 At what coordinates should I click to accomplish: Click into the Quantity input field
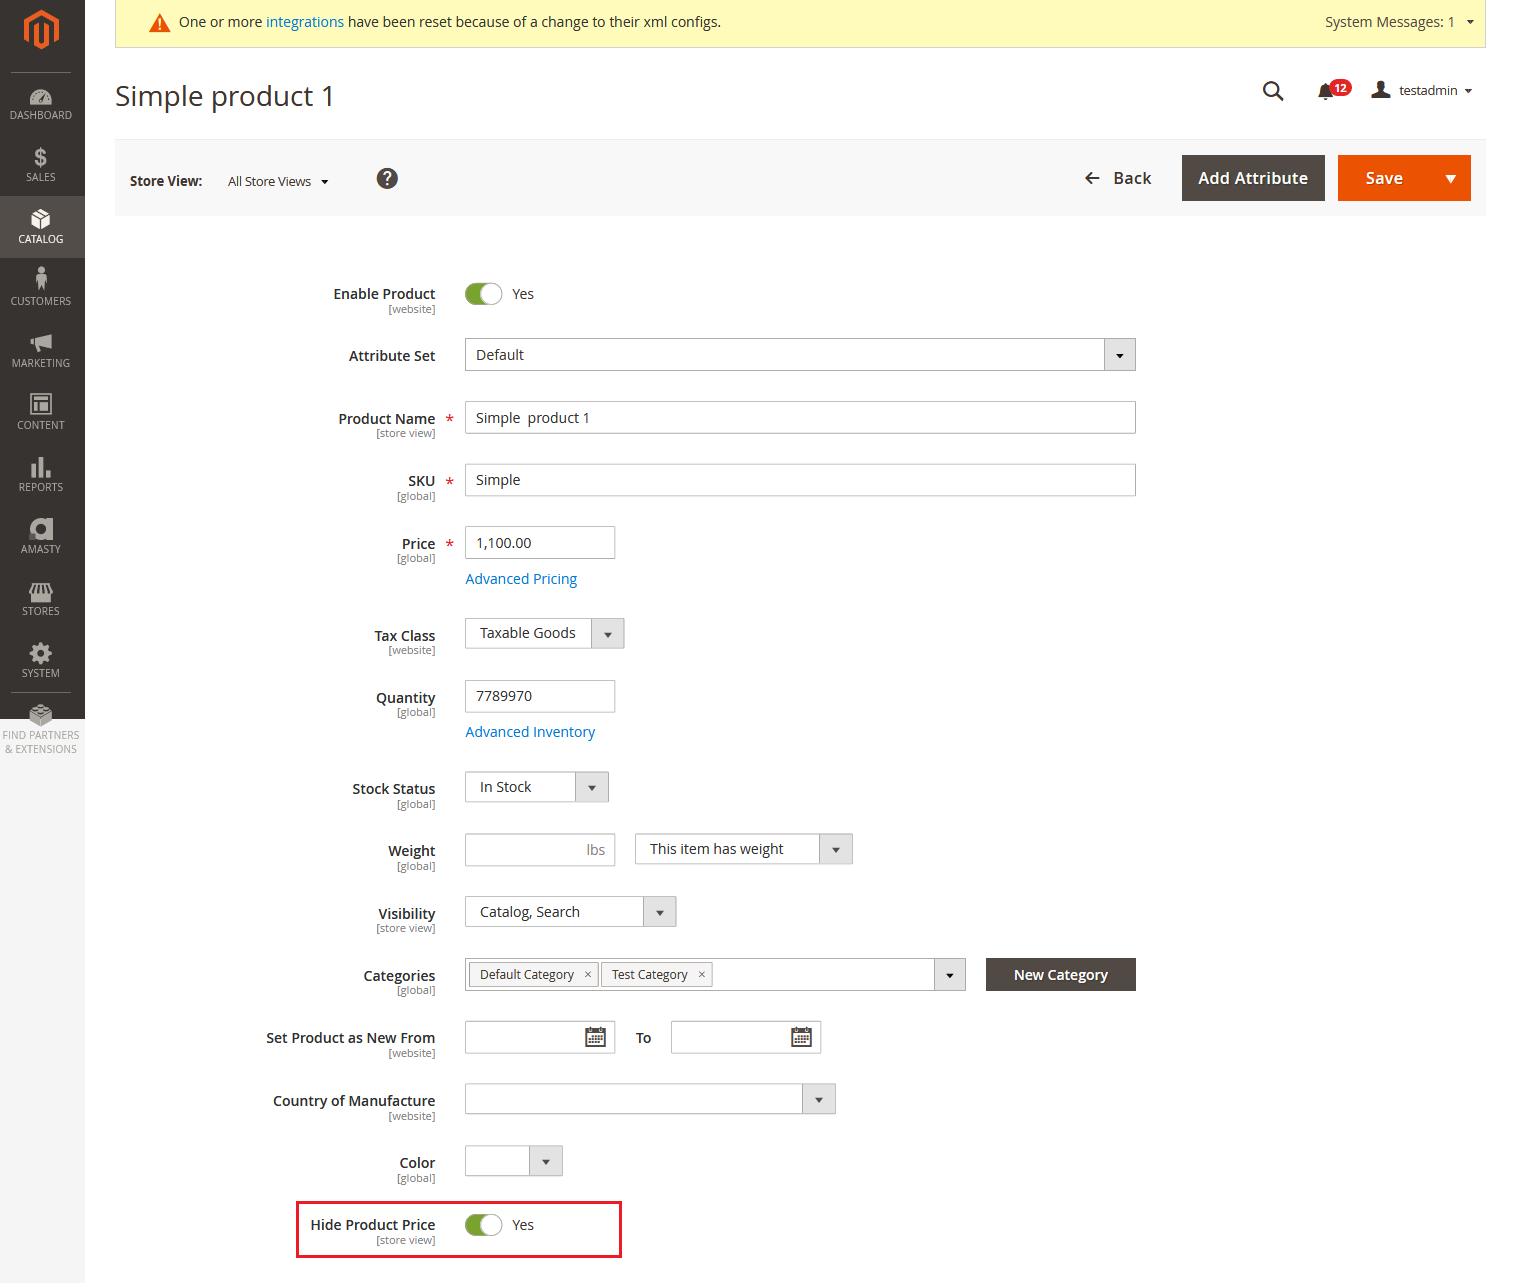tap(539, 696)
